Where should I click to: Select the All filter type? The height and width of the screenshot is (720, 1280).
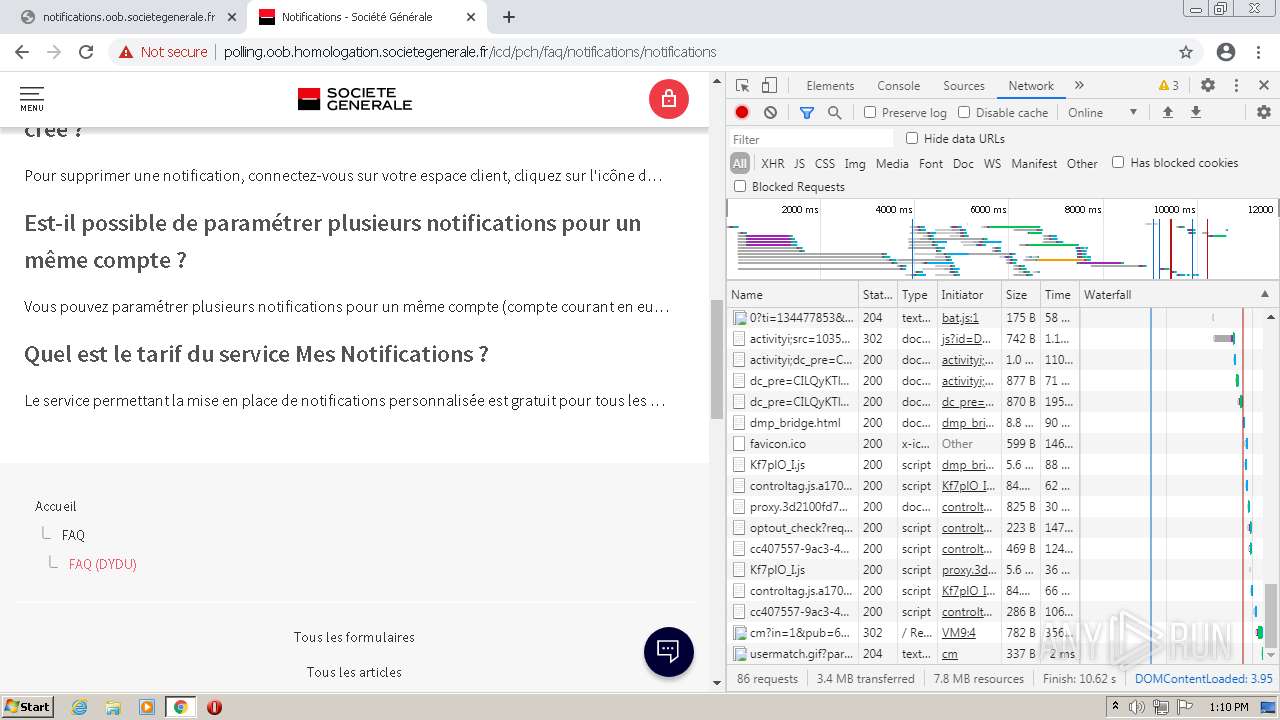point(740,163)
